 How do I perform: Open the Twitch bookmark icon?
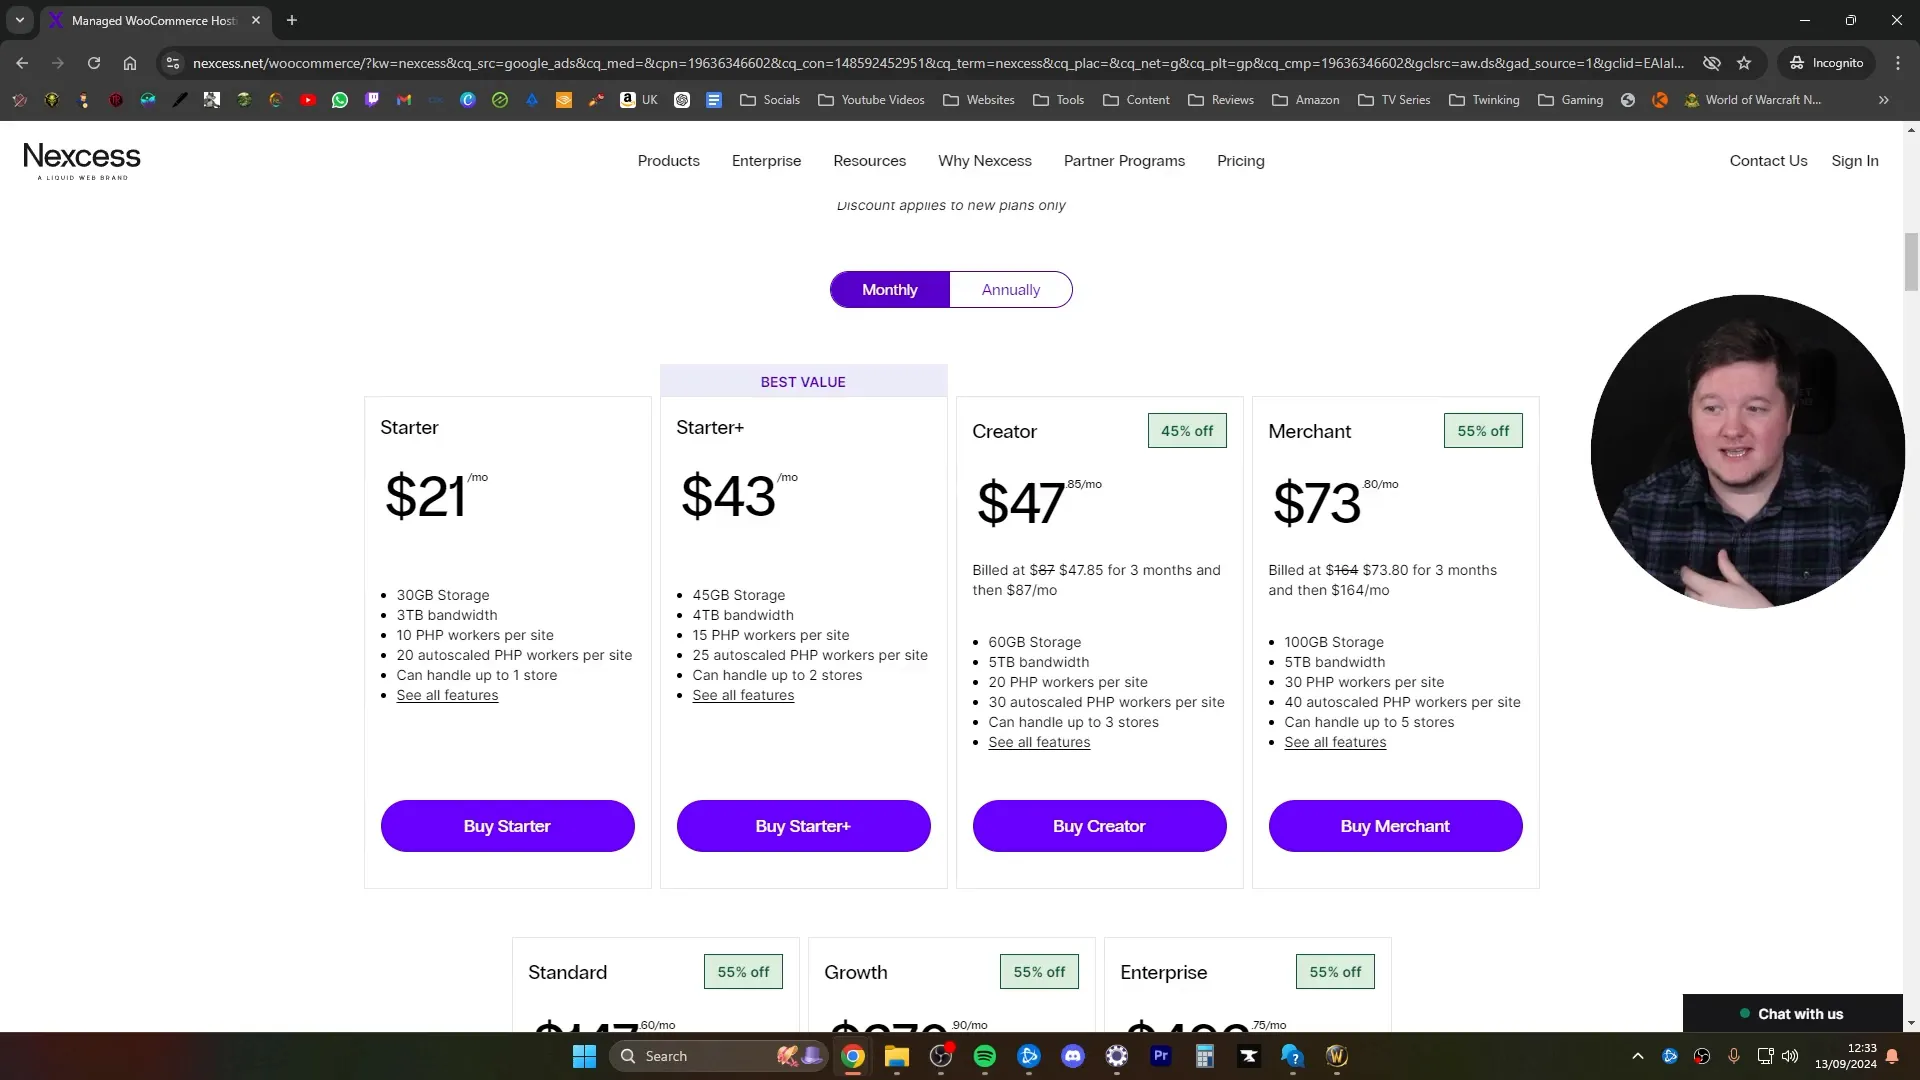pyautogui.click(x=372, y=100)
